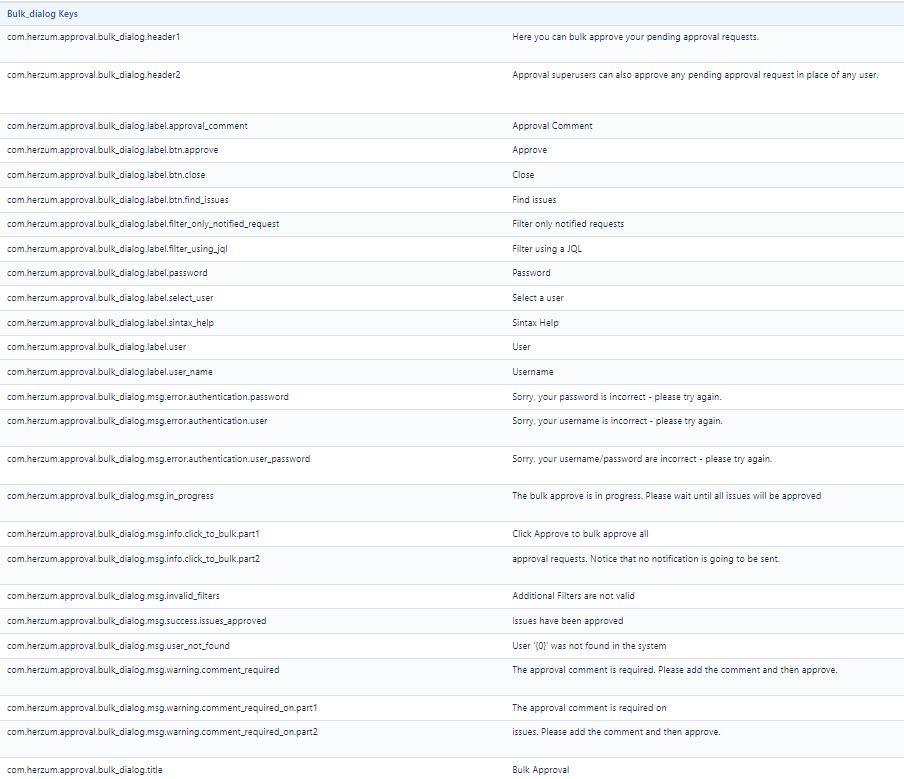Click the bulk_dialog.label.select_user key

coord(110,298)
